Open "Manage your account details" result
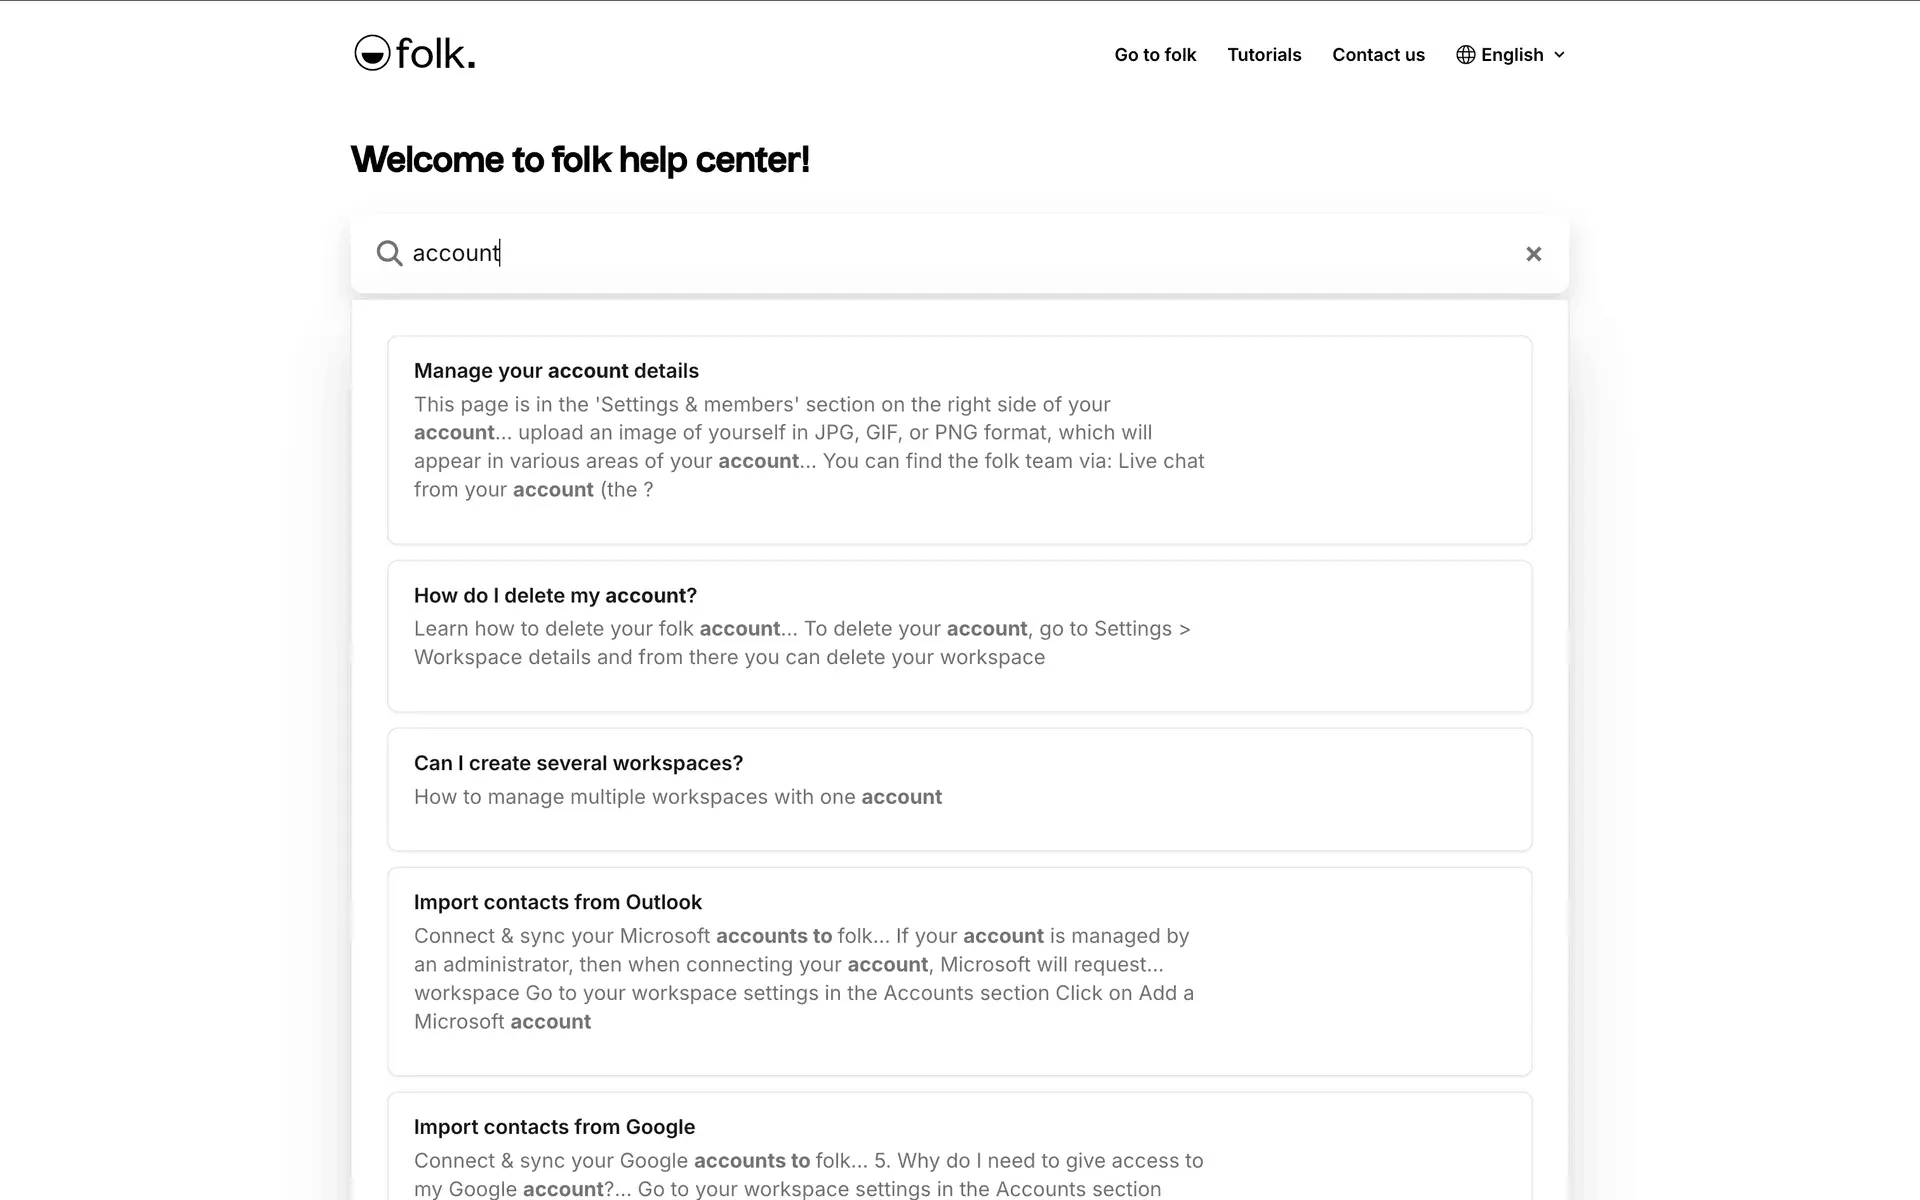 click(x=556, y=371)
